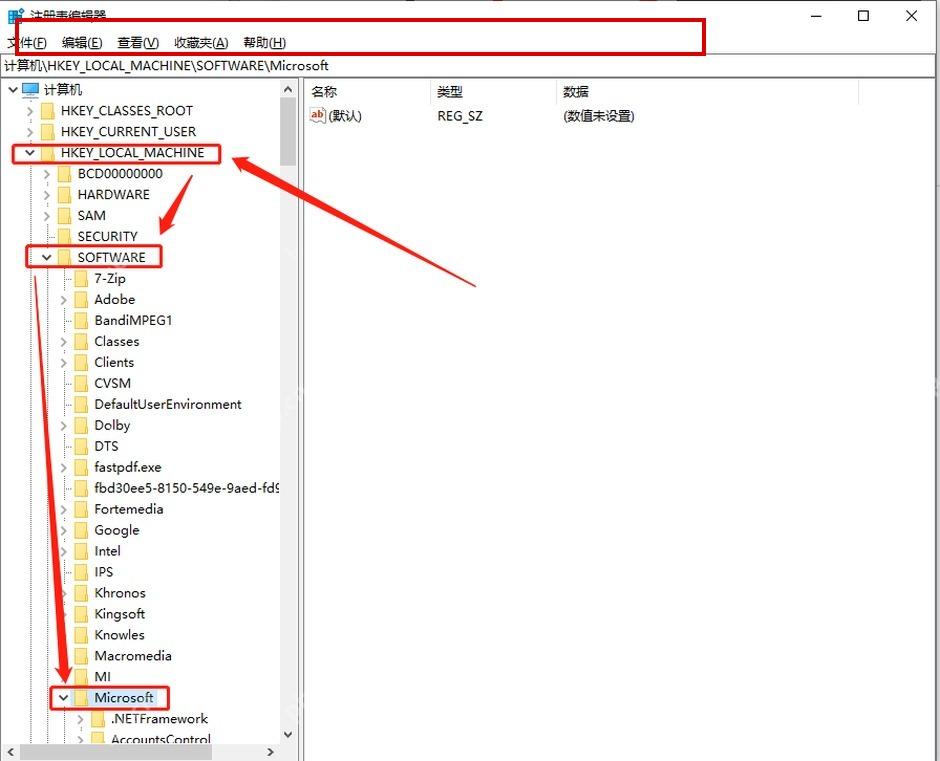The height and width of the screenshot is (761, 940).
Task: Click the 7-Zip folder icon
Action: tap(81, 278)
